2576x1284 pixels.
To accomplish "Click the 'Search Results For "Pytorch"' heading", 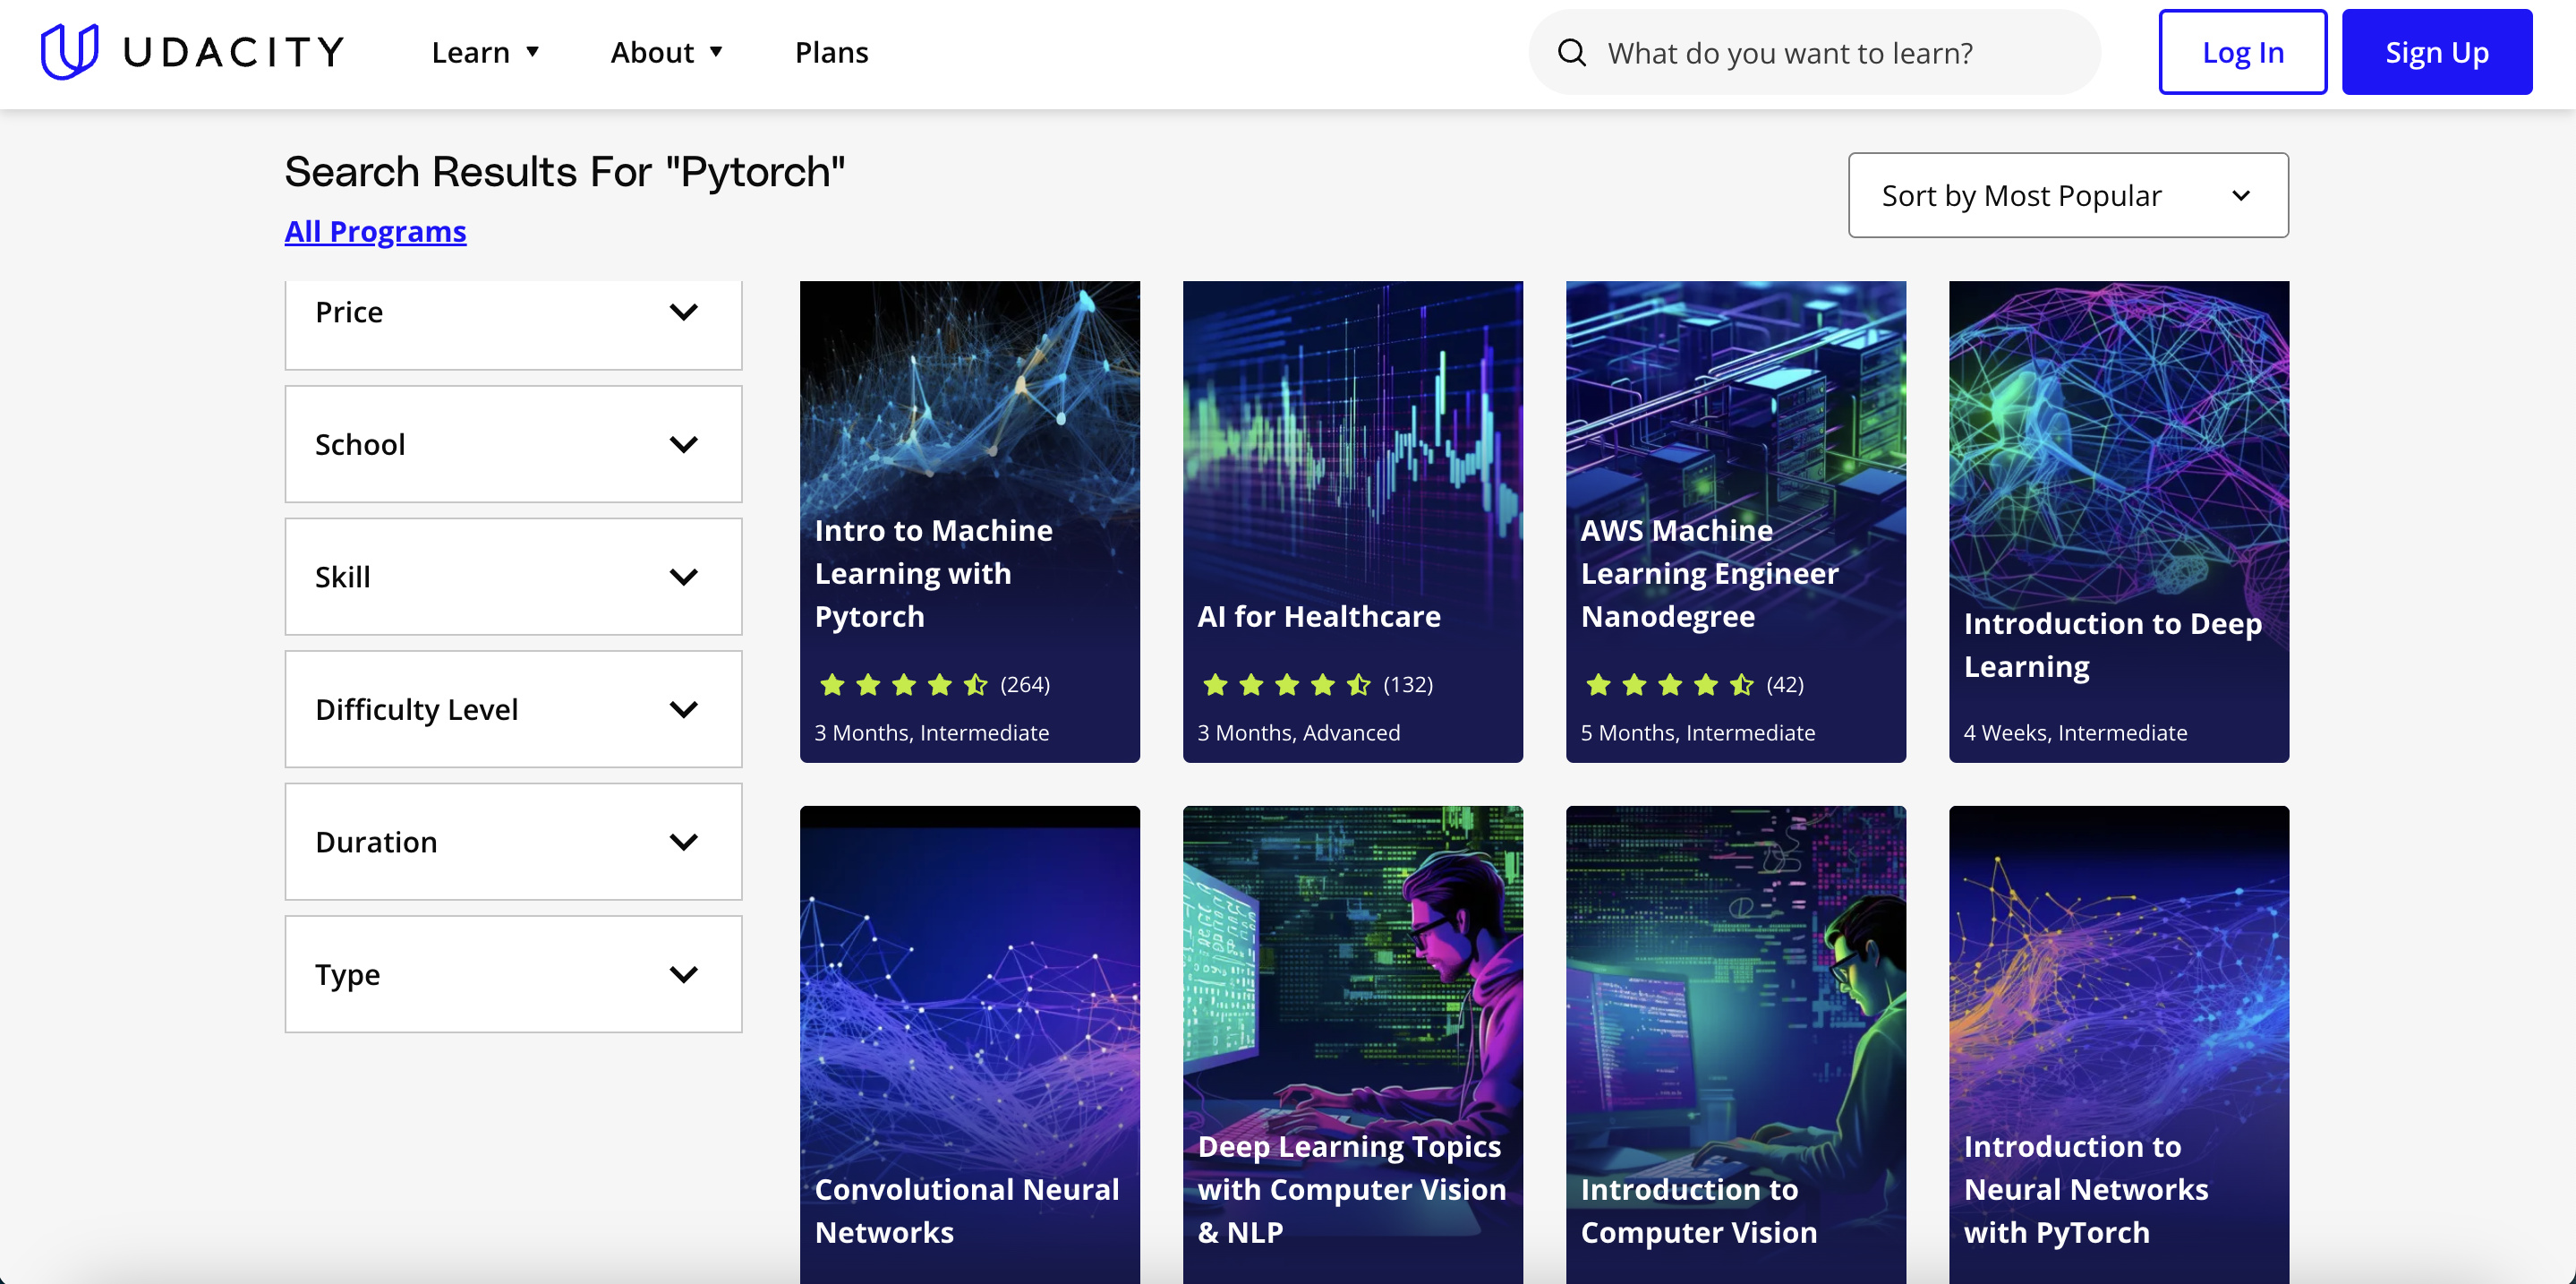I will [564, 172].
